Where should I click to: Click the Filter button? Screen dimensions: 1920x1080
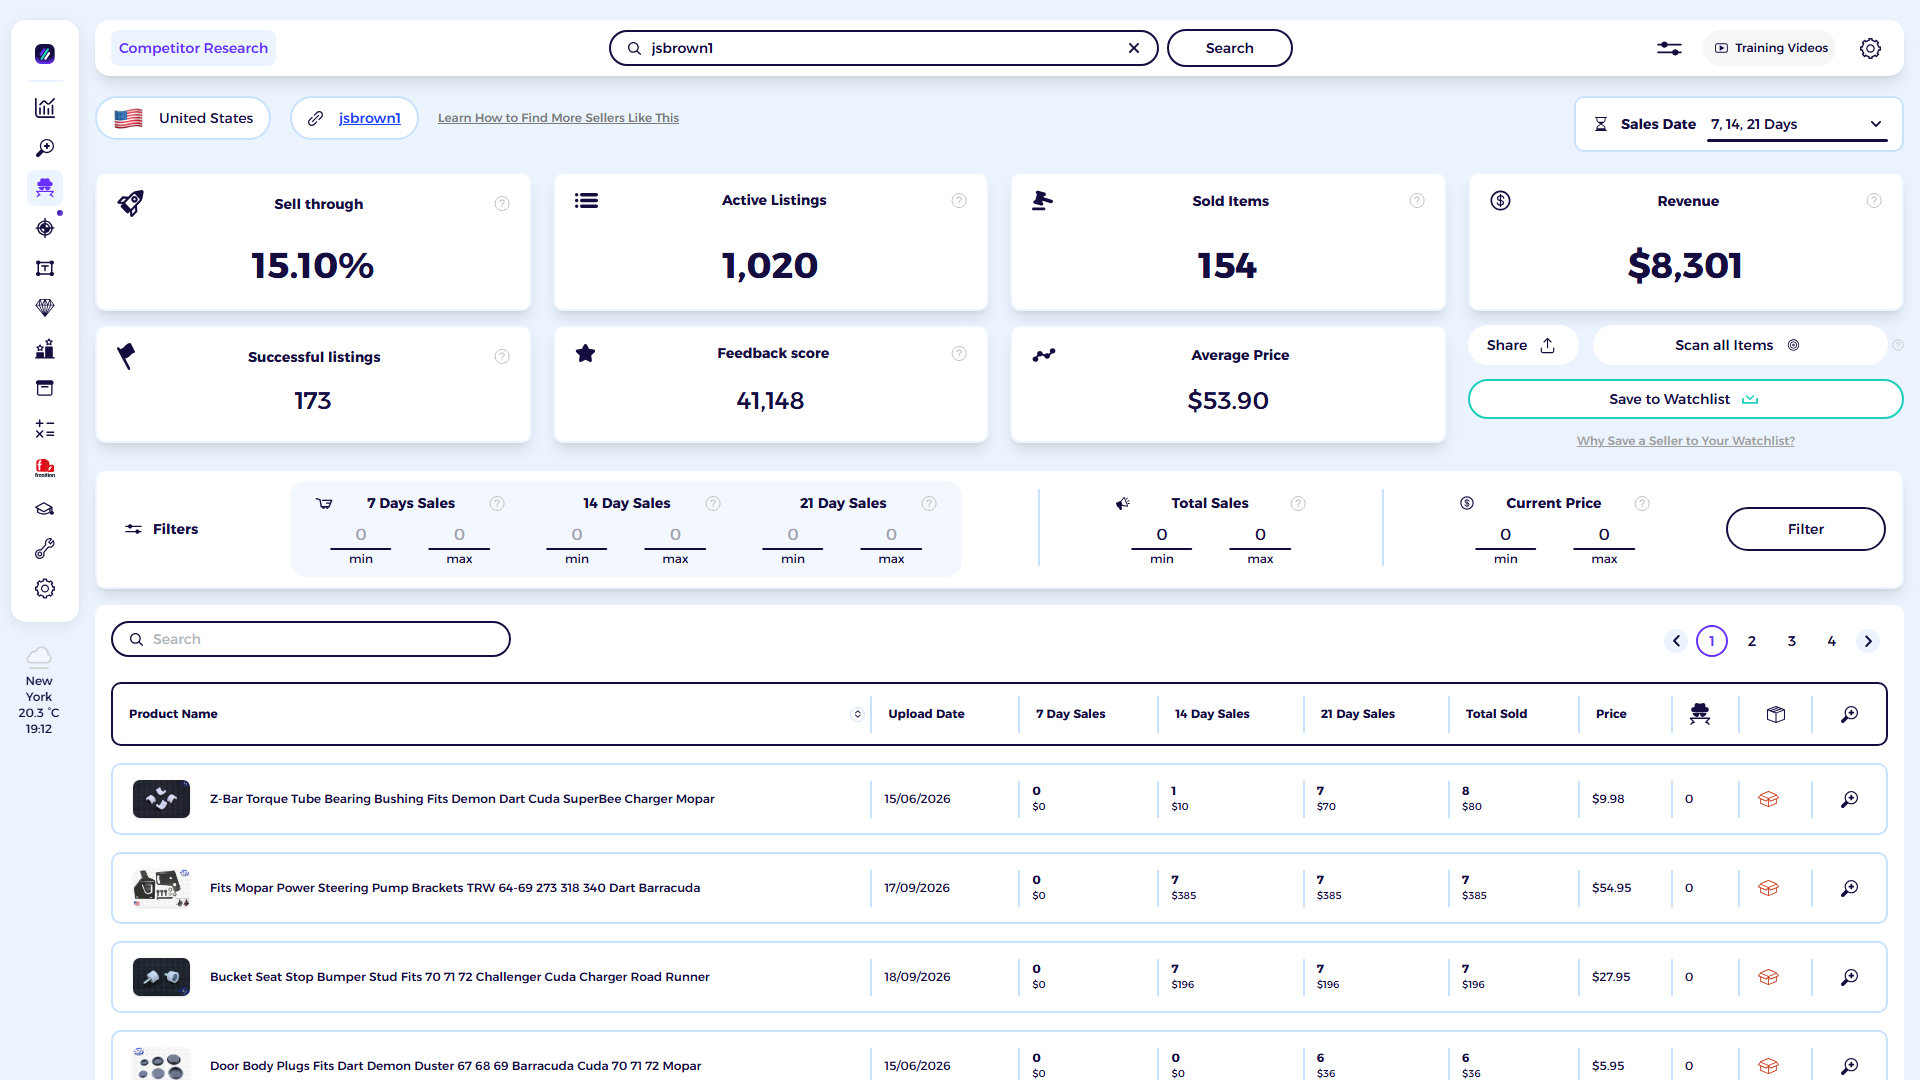pyautogui.click(x=1805, y=529)
